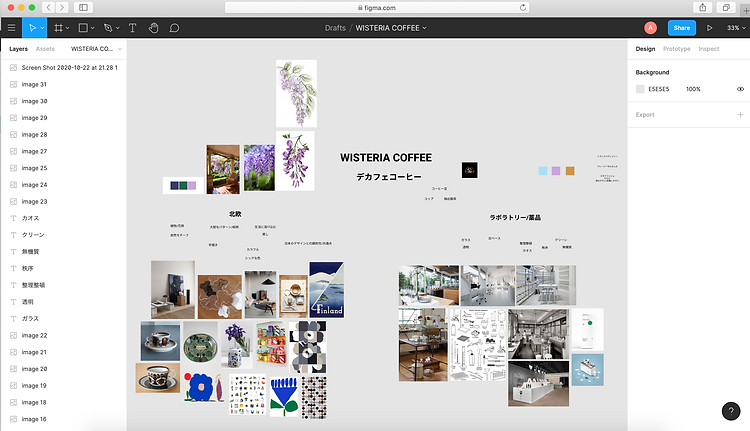
Task: Open a new Safari tab
Action: 745,10
